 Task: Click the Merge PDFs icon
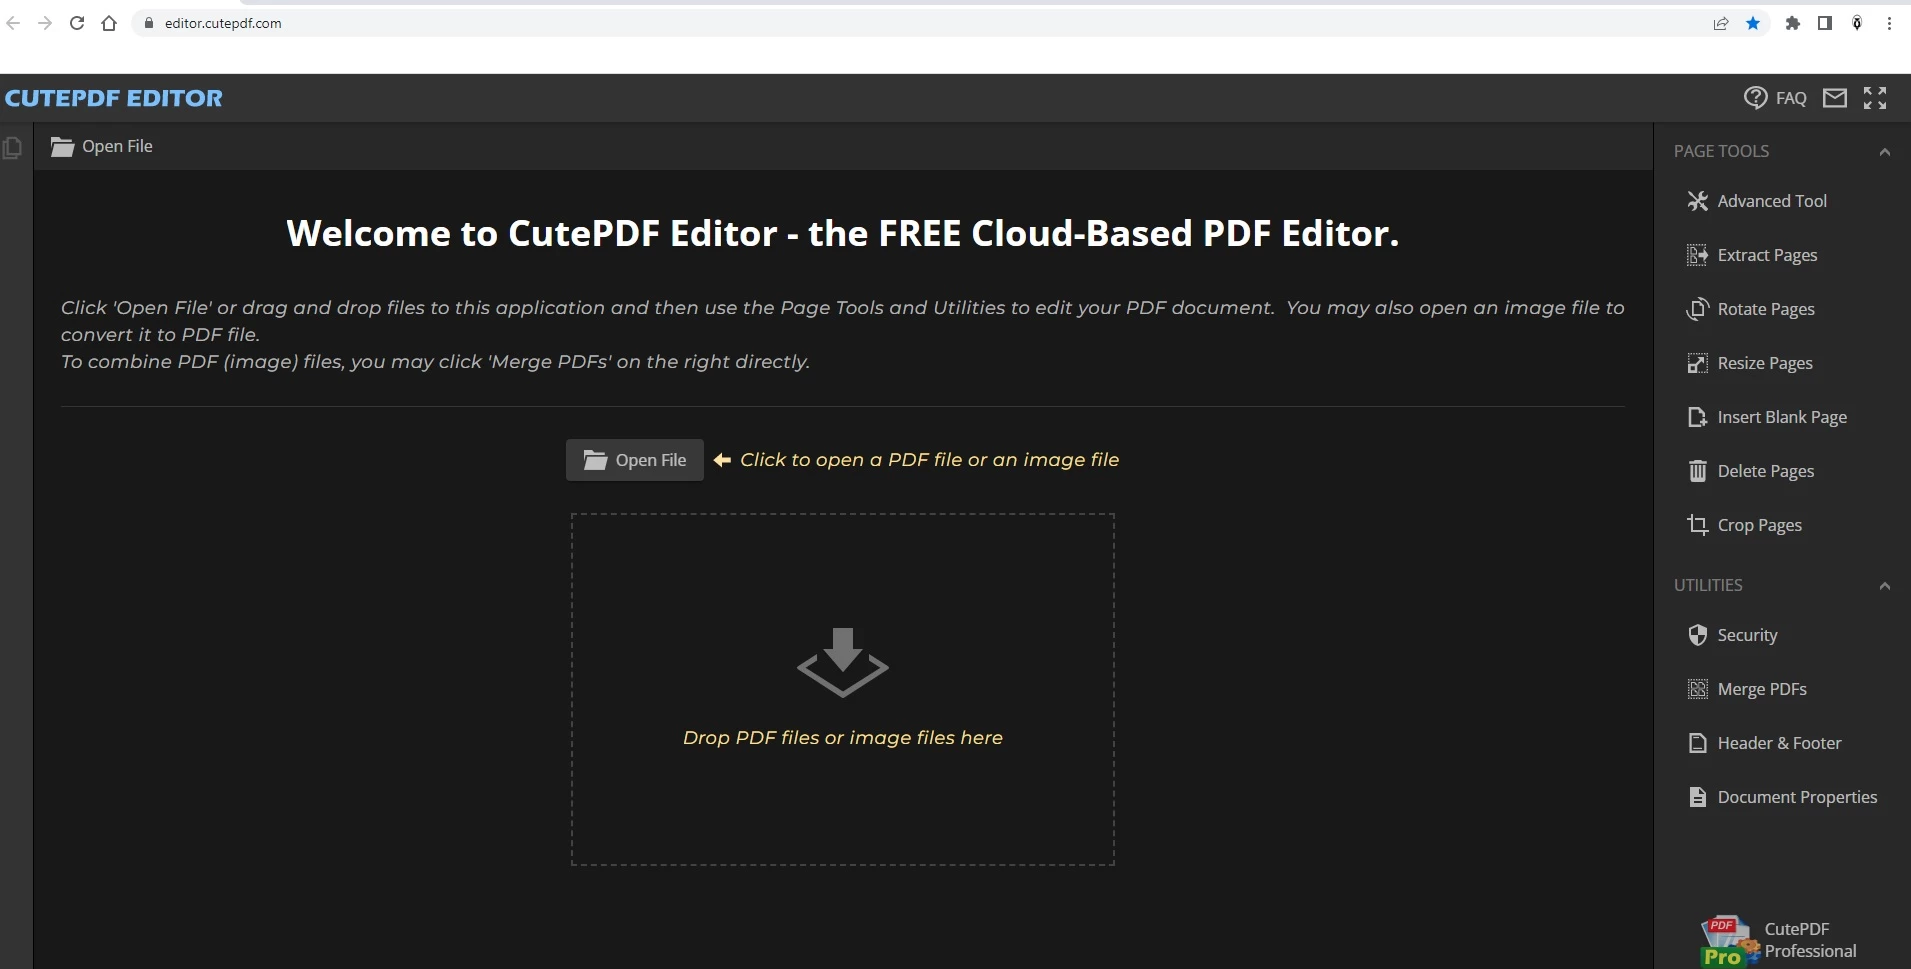point(1698,689)
